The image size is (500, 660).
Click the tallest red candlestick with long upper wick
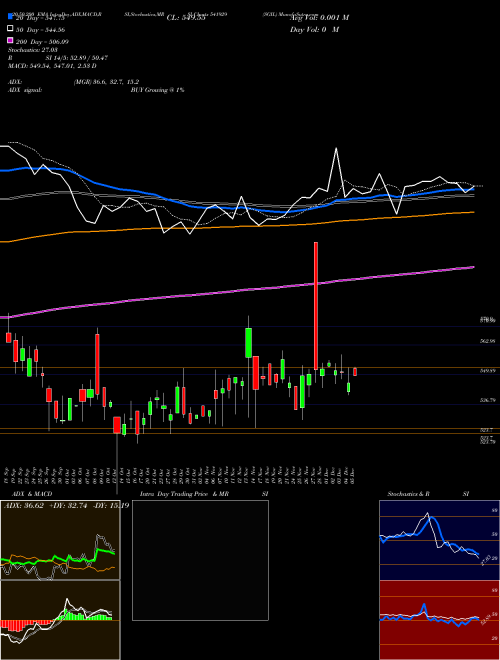(x=316, y=306)
